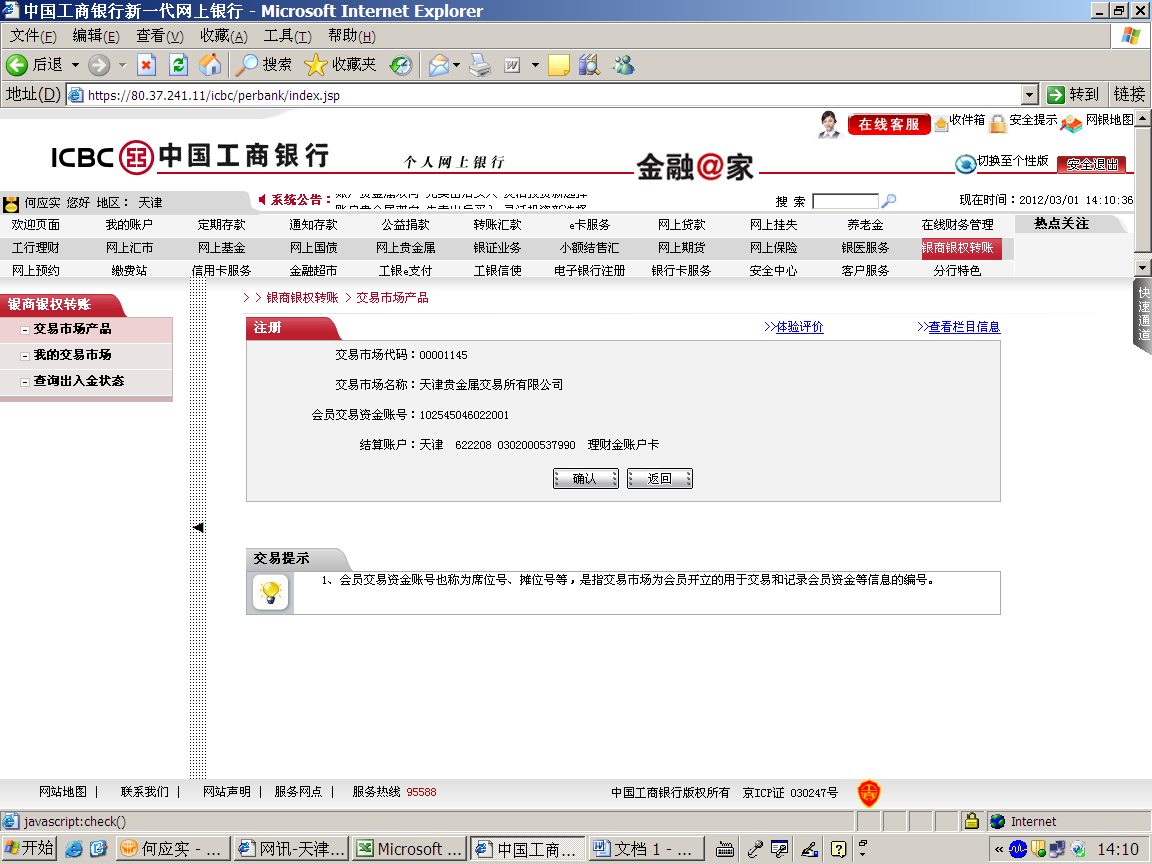Image resolution: width=1152 pixels, height=864 pixels.
Task: Open Messenger people icon
Action: click(x=624, y=65)
